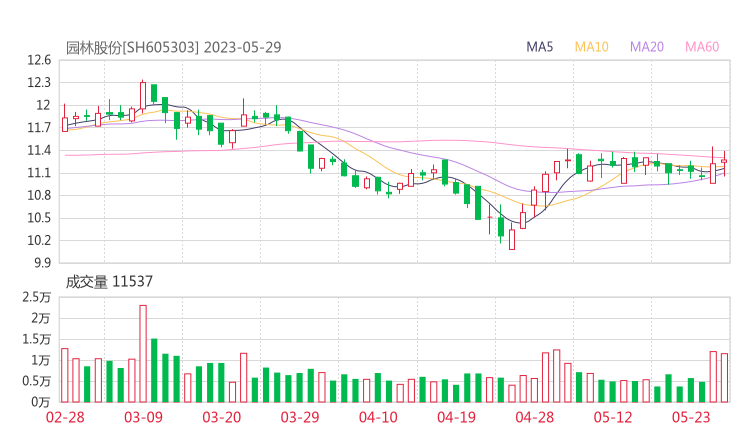Click the 12.6 price axis label

pos(39,60)
